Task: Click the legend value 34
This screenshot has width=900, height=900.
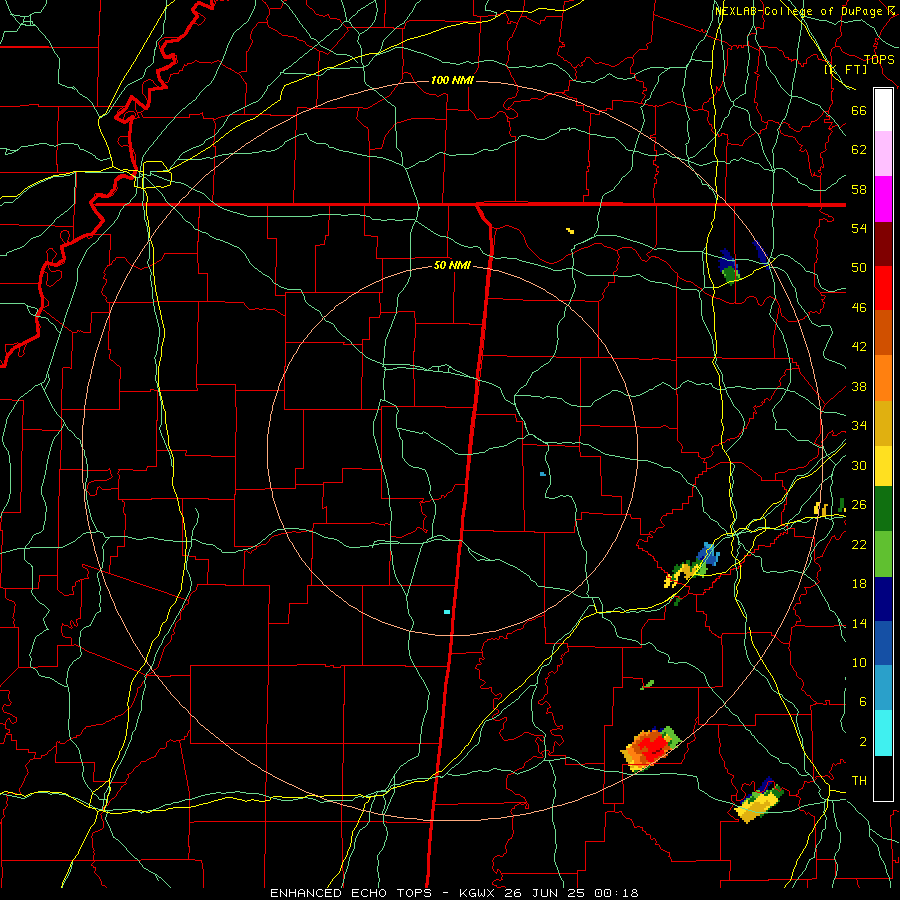Action: [859, 426]
